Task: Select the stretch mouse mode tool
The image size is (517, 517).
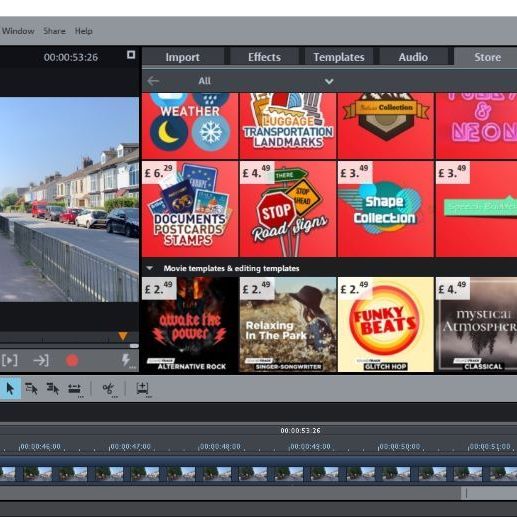Action: click(74, 389)
